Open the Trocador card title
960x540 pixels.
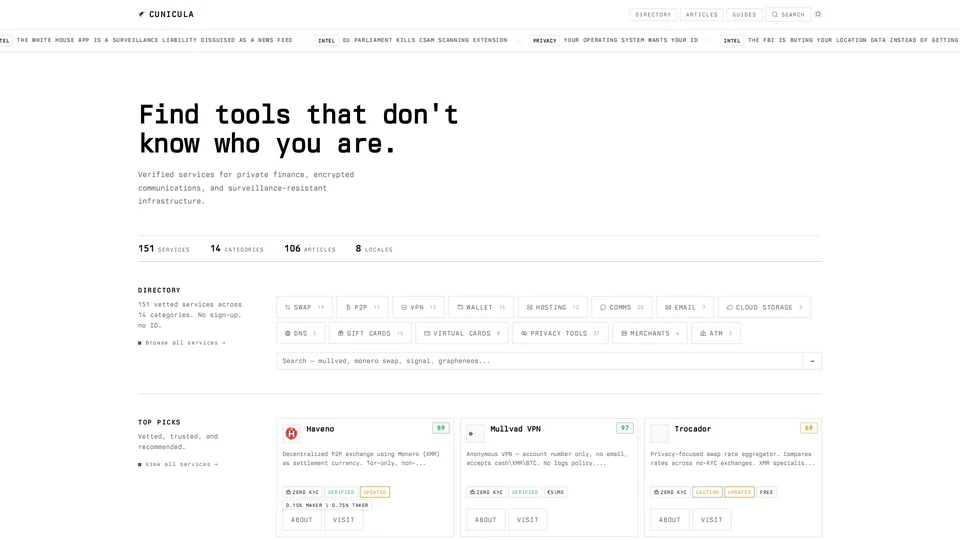coord(692,429)
